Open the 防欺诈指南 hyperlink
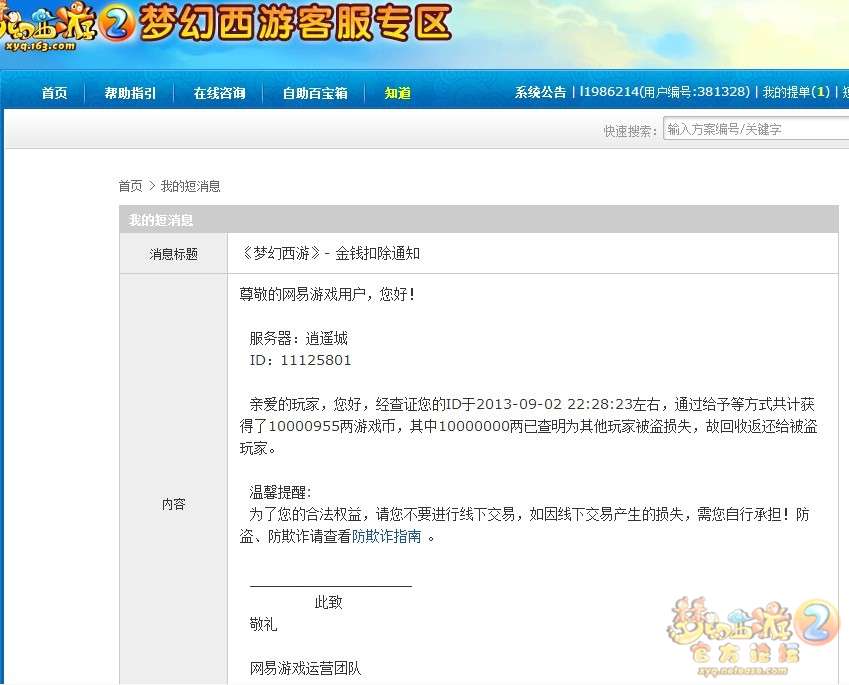This screenshot has height=685, width=849. pos(387,536)
